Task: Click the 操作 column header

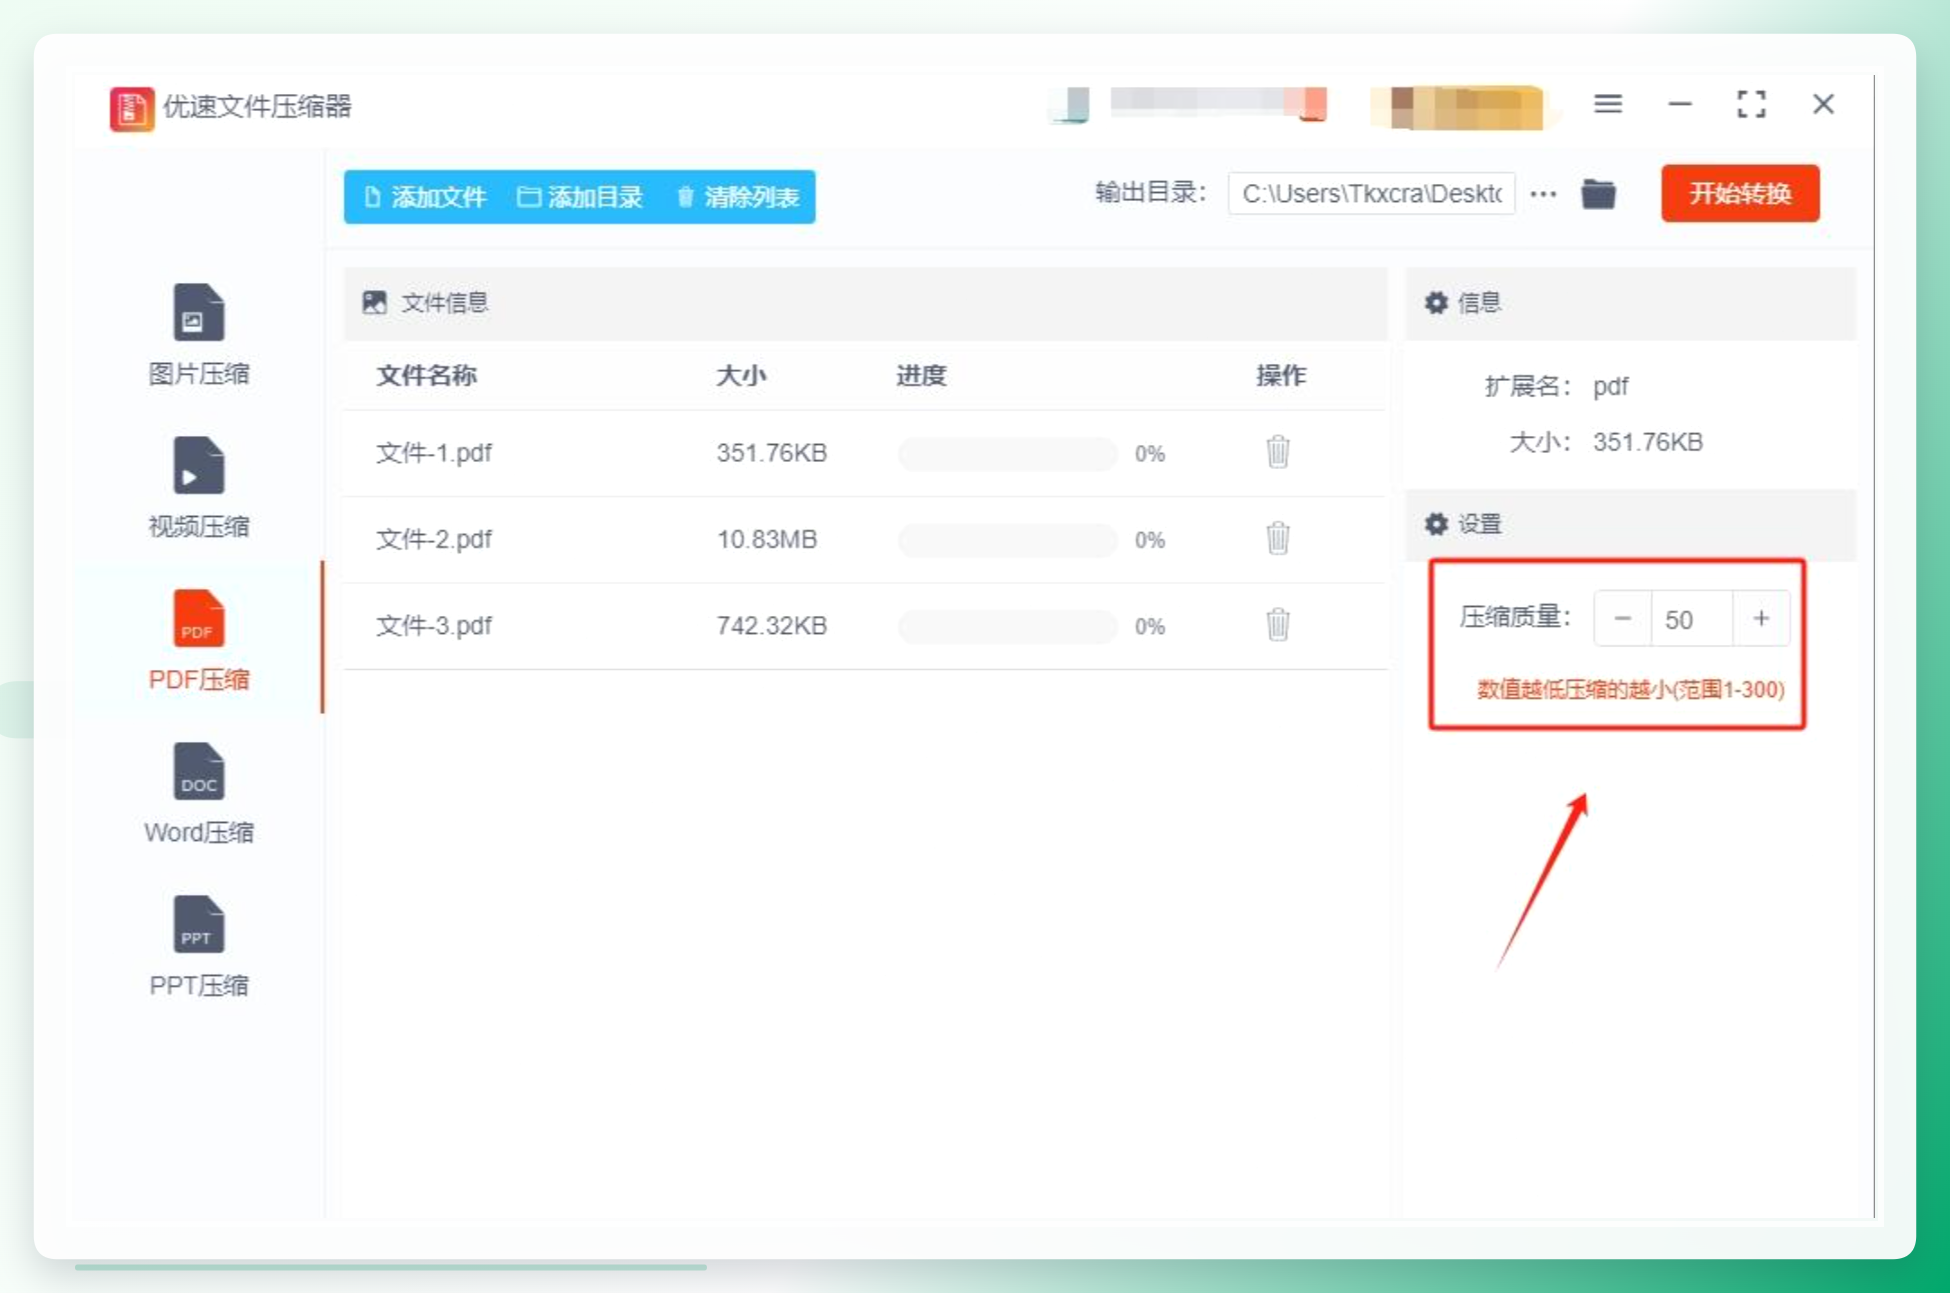Action: [1281, 376]
